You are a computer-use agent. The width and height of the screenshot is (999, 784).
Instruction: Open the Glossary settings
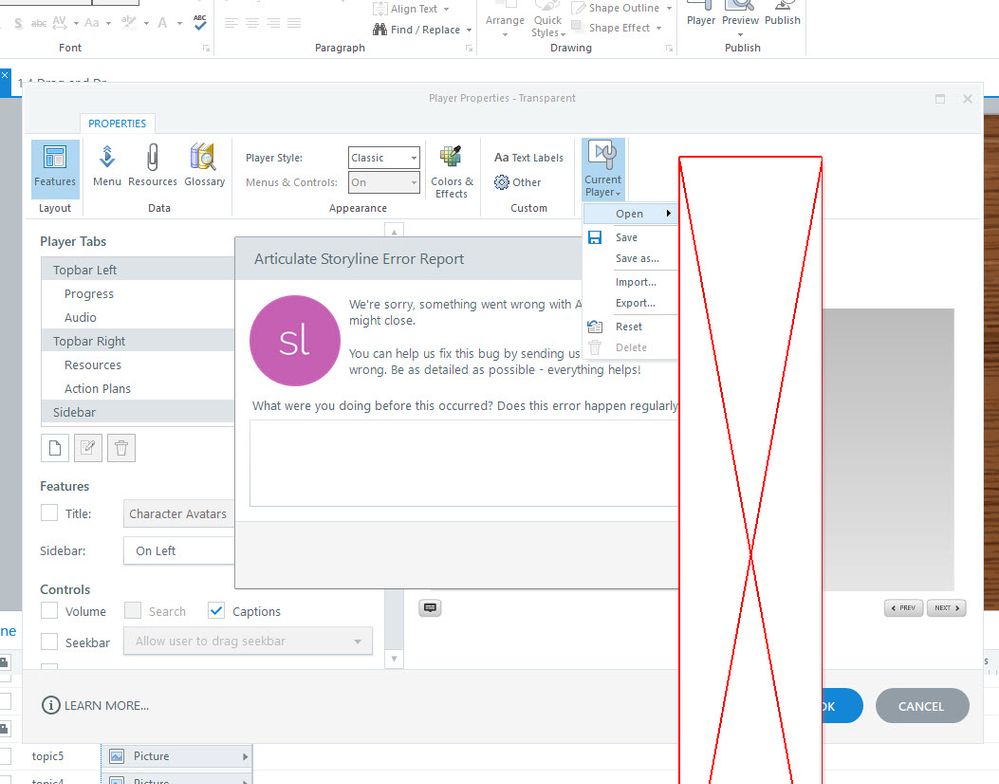[x=204, y=166]
